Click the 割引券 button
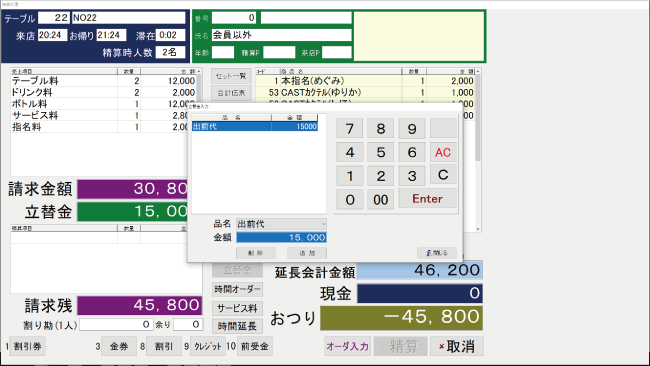This screenshot has width=650, height=366. click(x=27, y=346)
